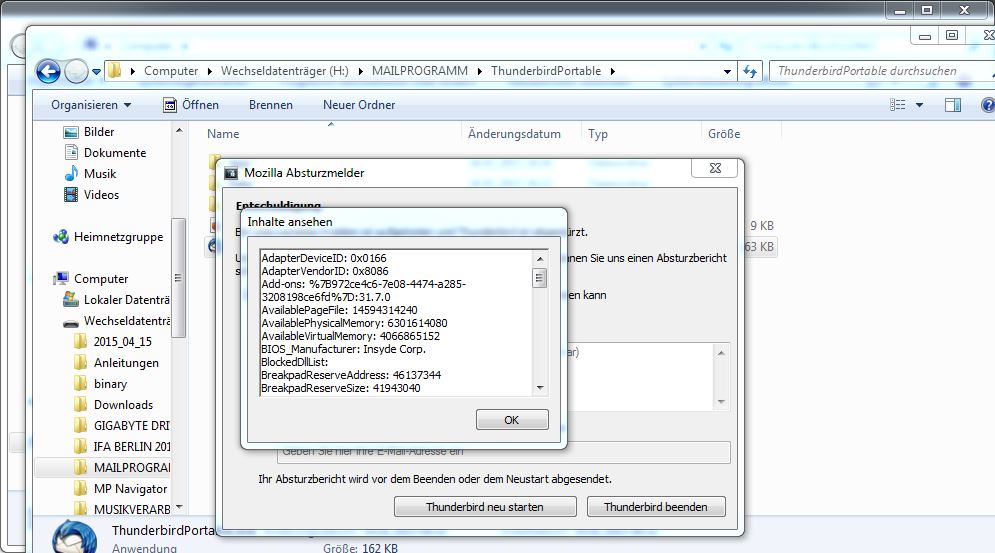Click scroll down arrow in crash contents list

click(x=540, y=387)
